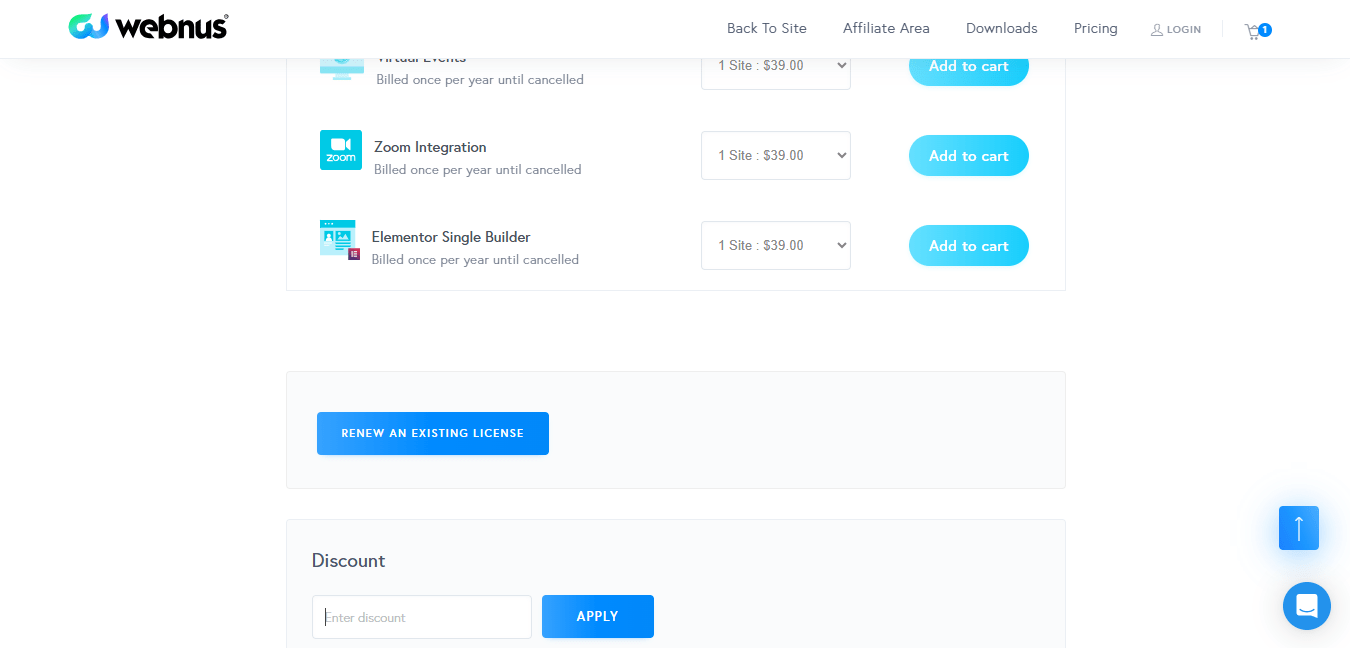Viewport: 1350px width, 648px height.
Task: Add Zoom Integration to cart
Action: pyautogui.click(x=968, y=156)
